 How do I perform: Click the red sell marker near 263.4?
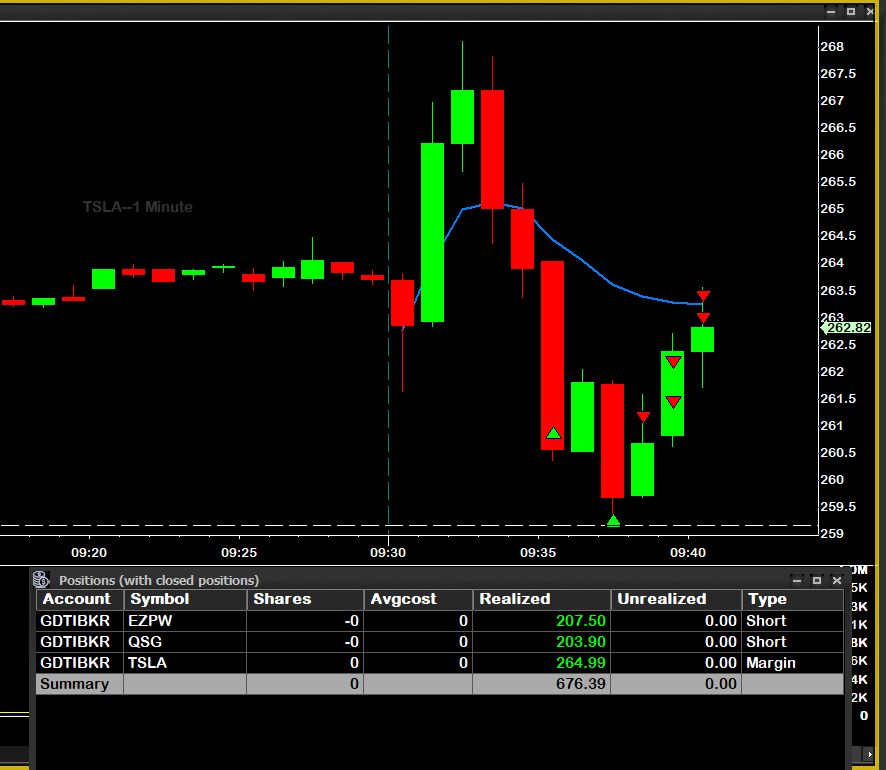click(x=703, y=295)
